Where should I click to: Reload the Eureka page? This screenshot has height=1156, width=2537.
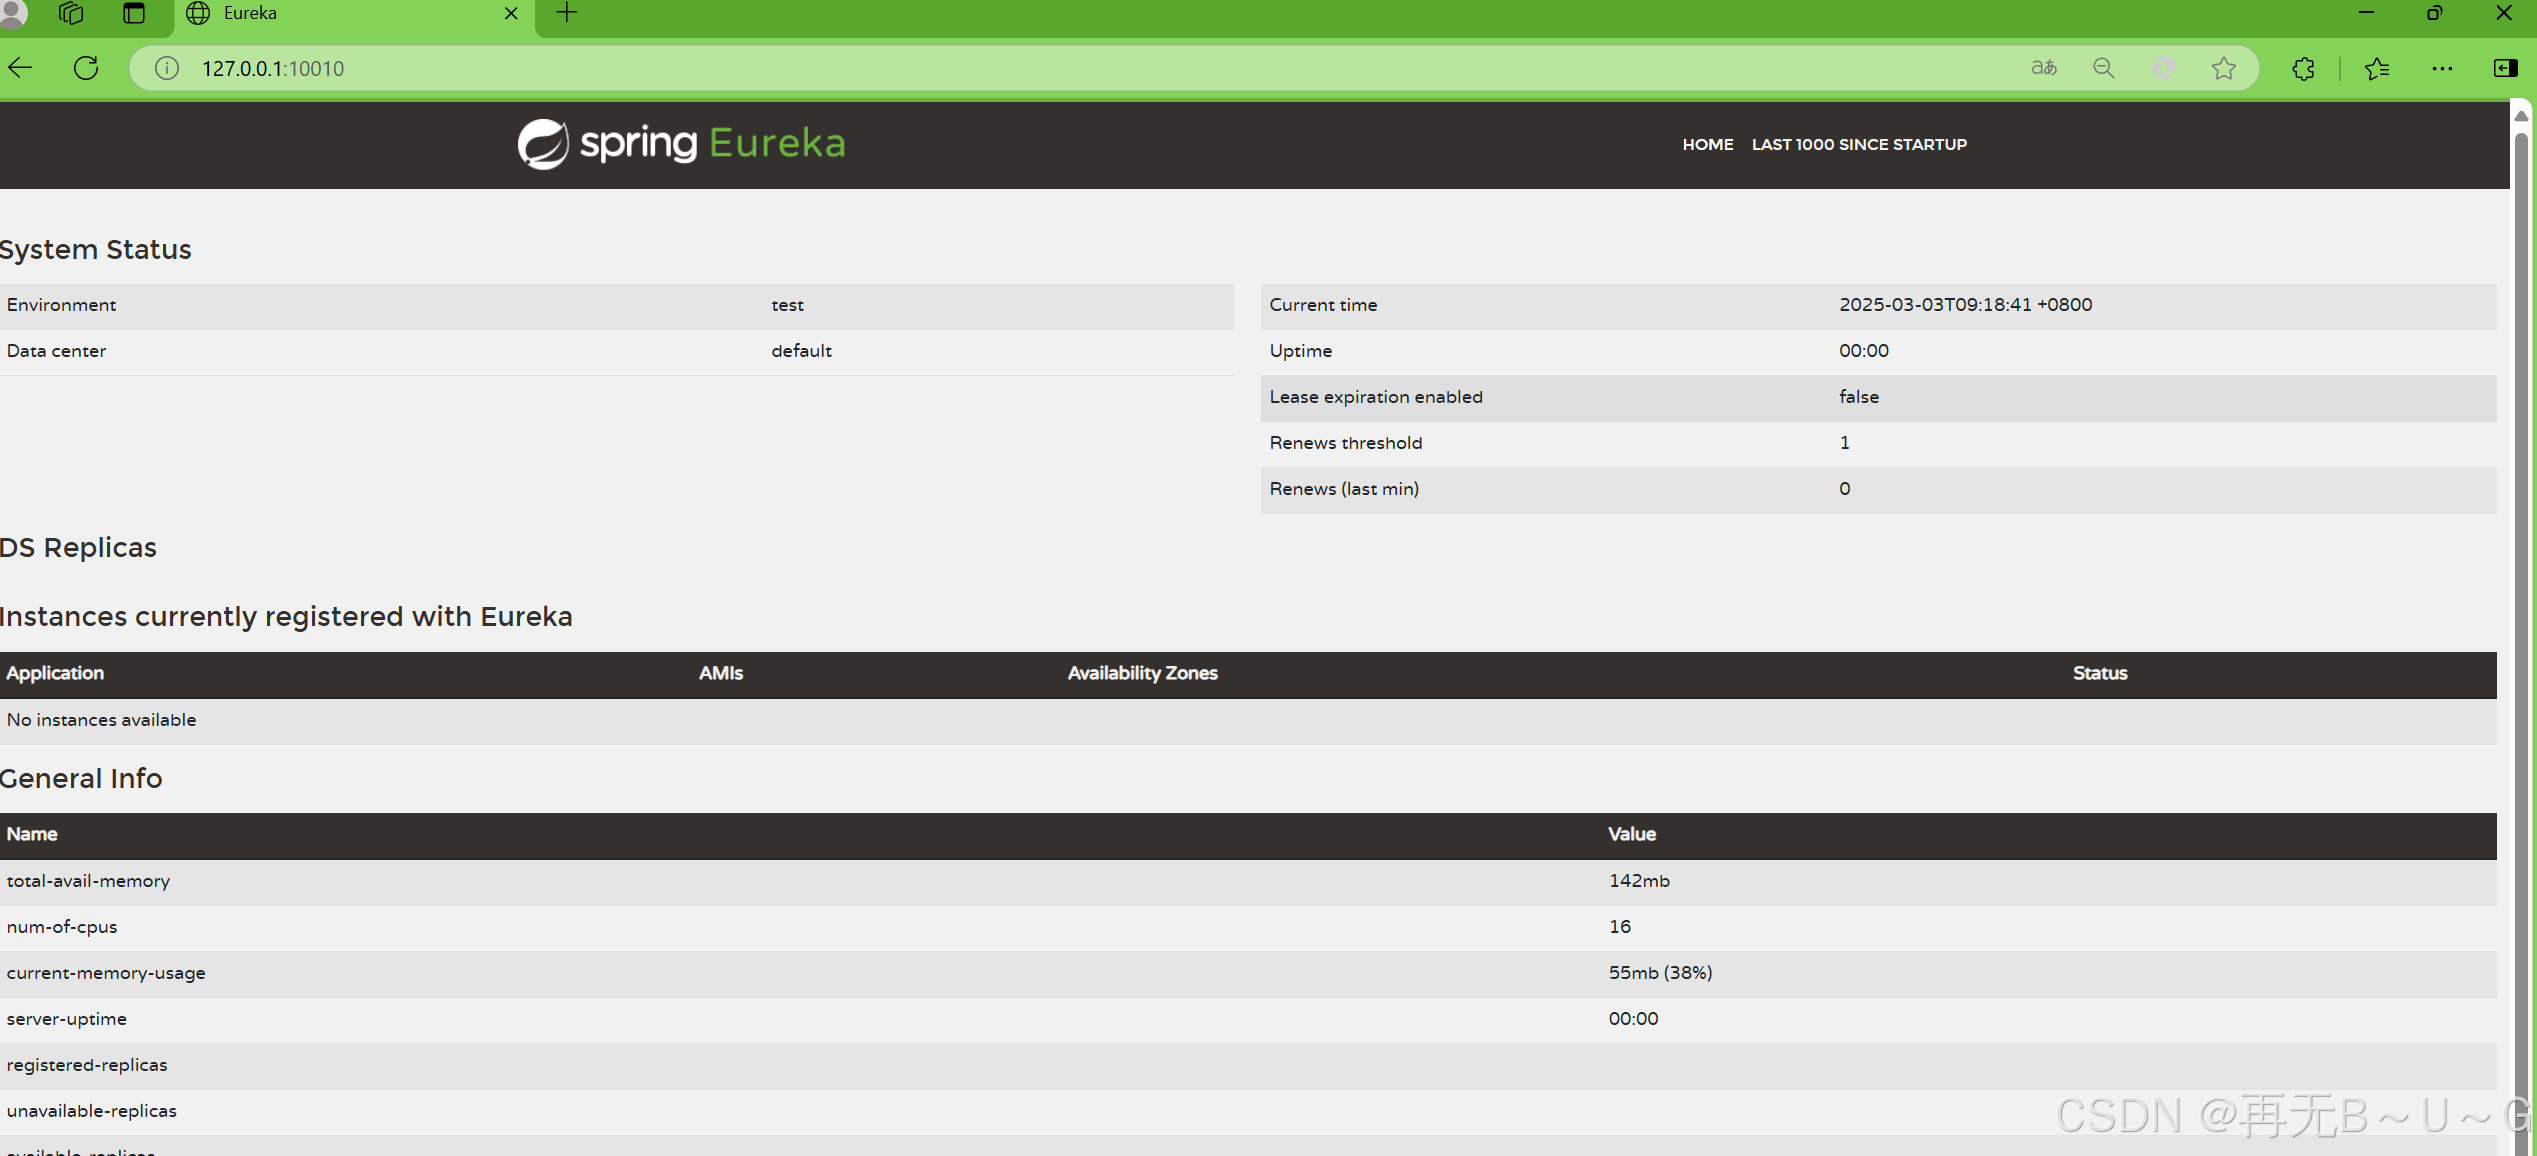click(x=86, y=68)
